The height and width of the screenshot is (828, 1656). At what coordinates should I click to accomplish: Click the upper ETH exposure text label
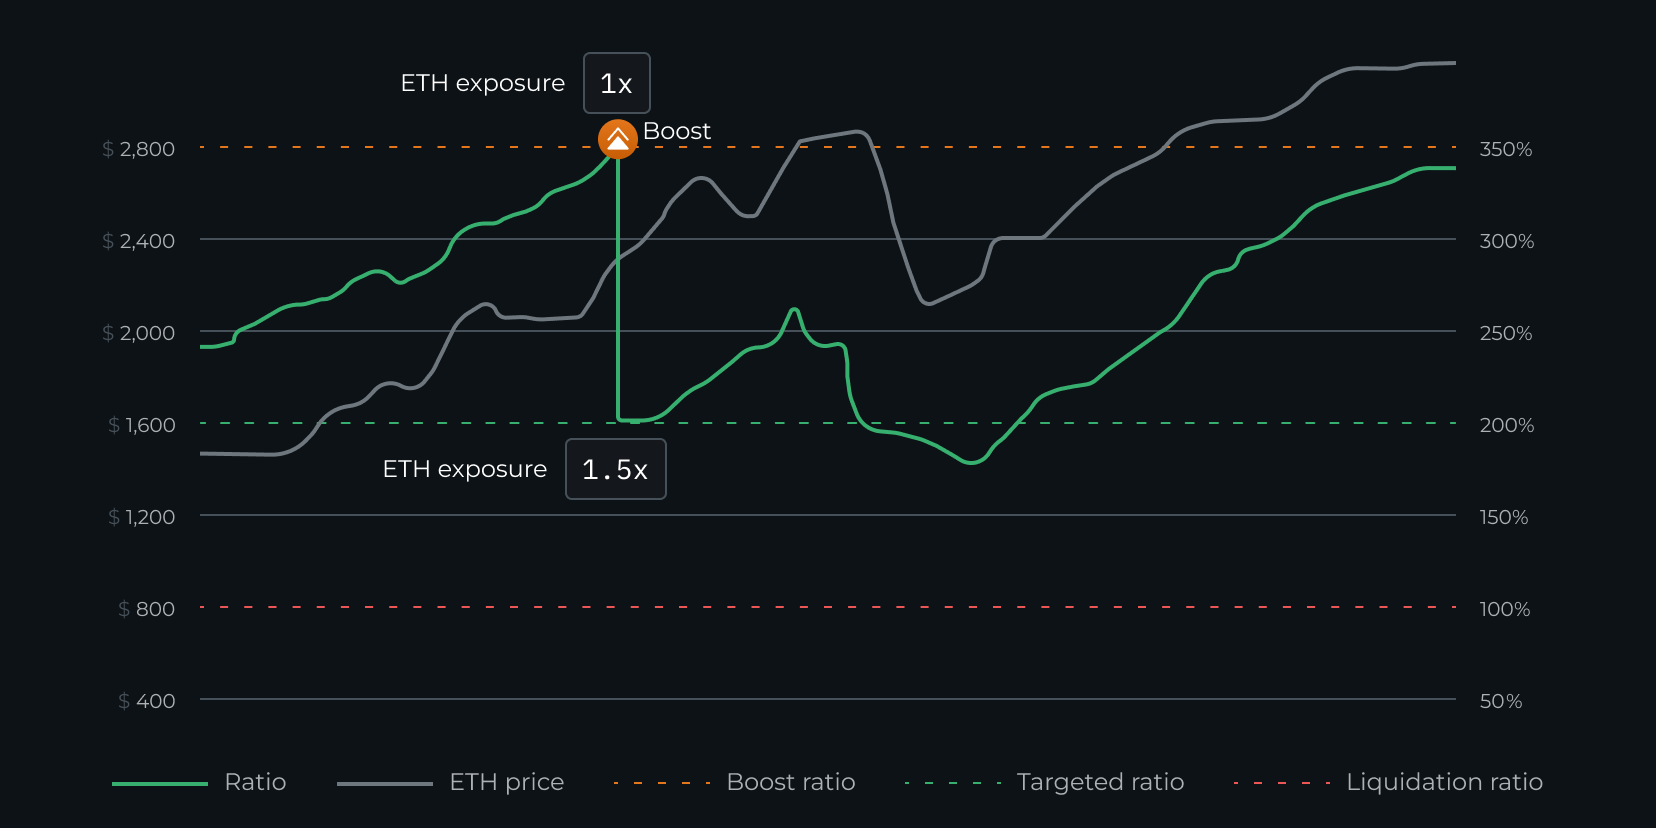coord(482,83)
